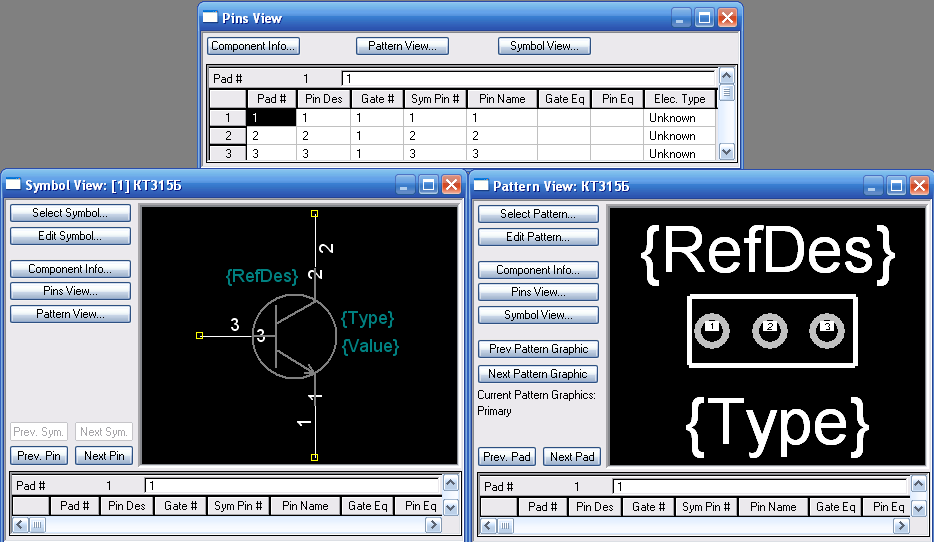The width and height of the screenshot is (934, 542).
Task: Open Component Info in Pins View window
Action: pos(253,46)
